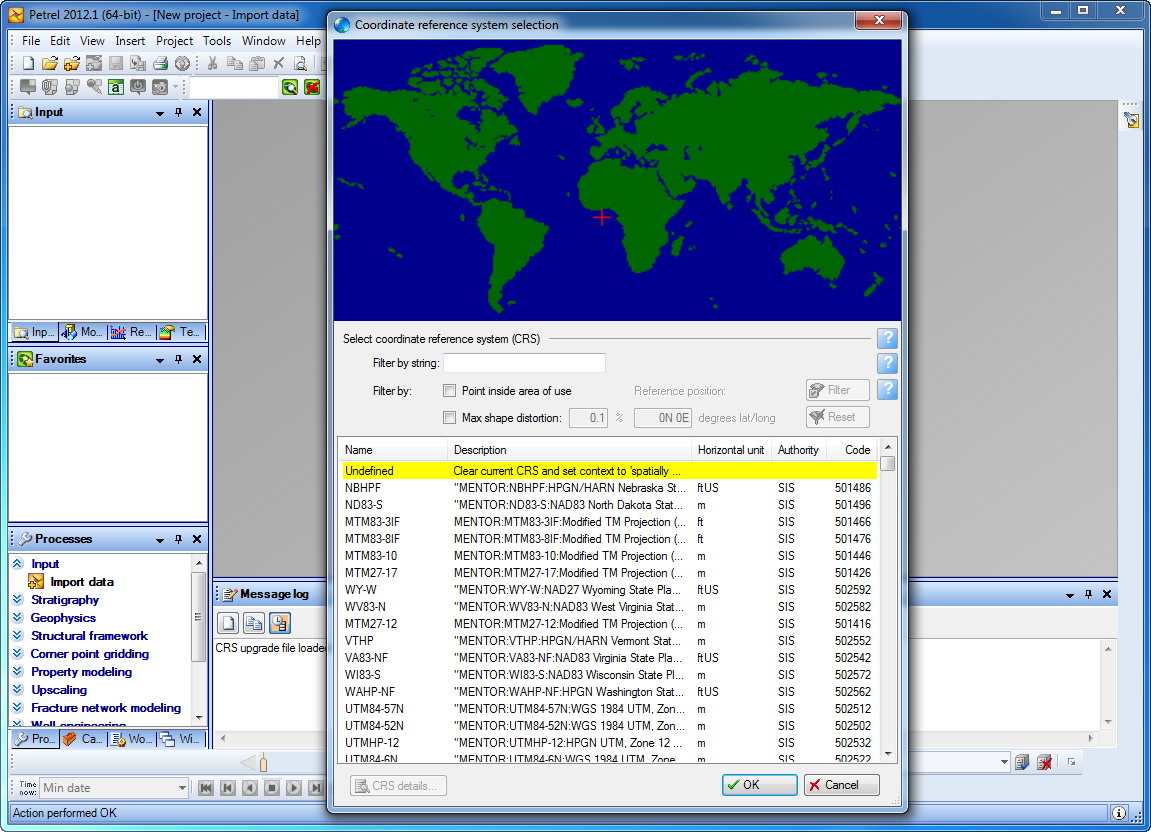
Task: Click the time slider handle
Action: point(263,763)
